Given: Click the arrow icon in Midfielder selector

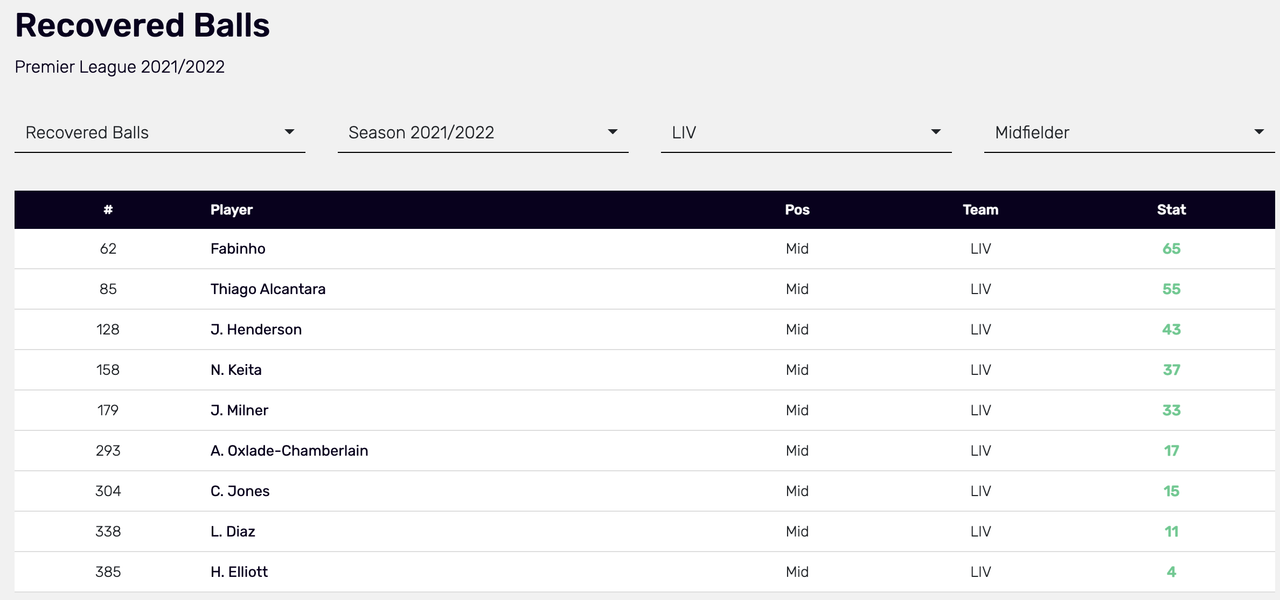Looking at the screenshot, I should point(1259,132).
